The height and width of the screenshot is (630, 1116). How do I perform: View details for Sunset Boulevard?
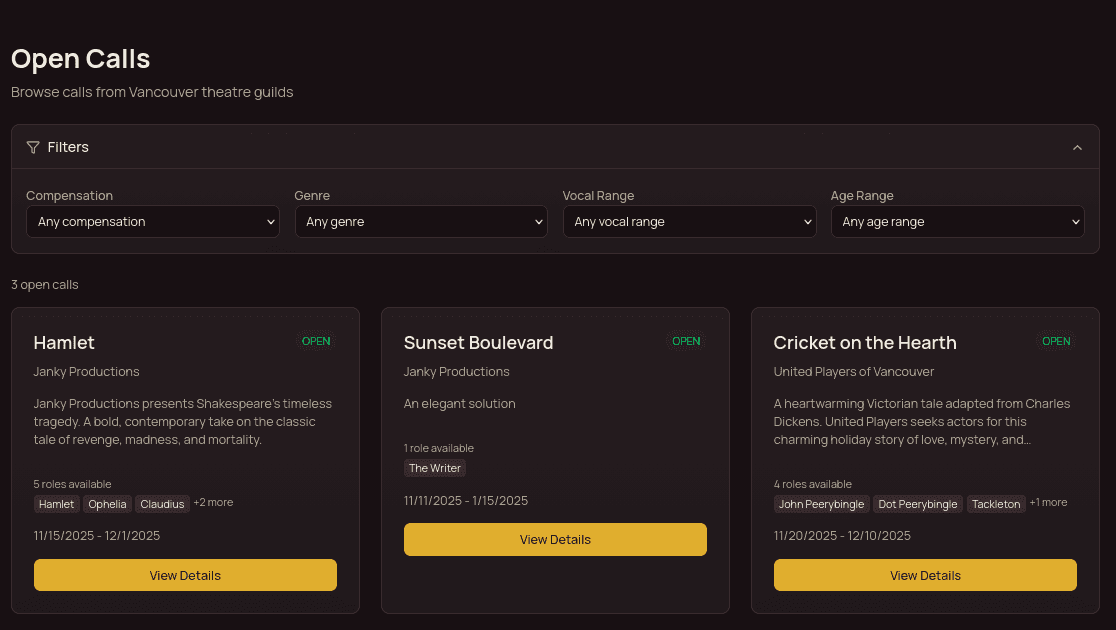555,539
